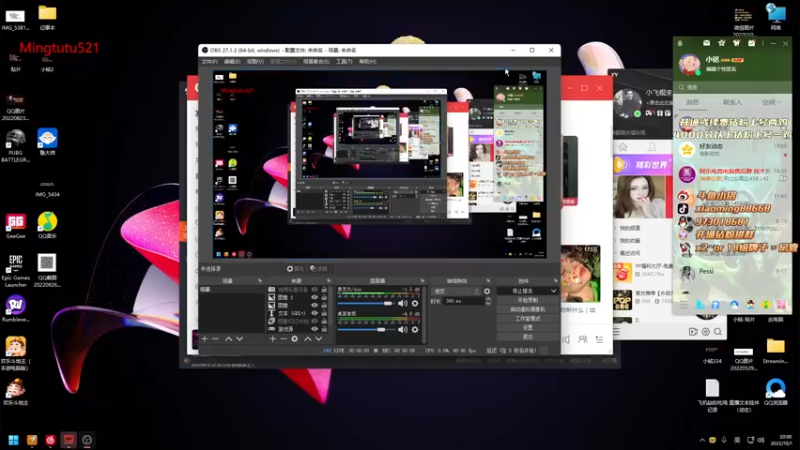Image resolution: width=800 pixels, height=450 pixels.
Task: Pop out the 混音器 dock panel
Action: point(422,281)
